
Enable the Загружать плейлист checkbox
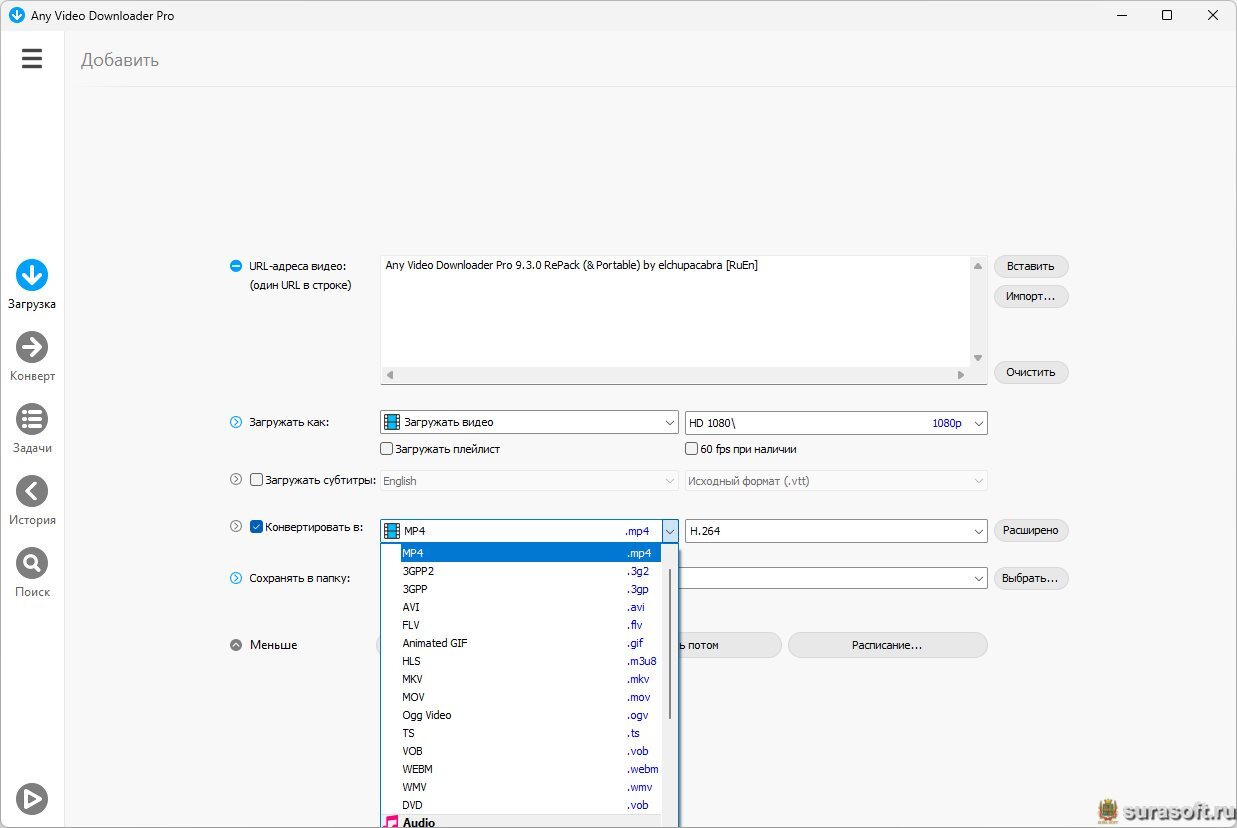387,449
